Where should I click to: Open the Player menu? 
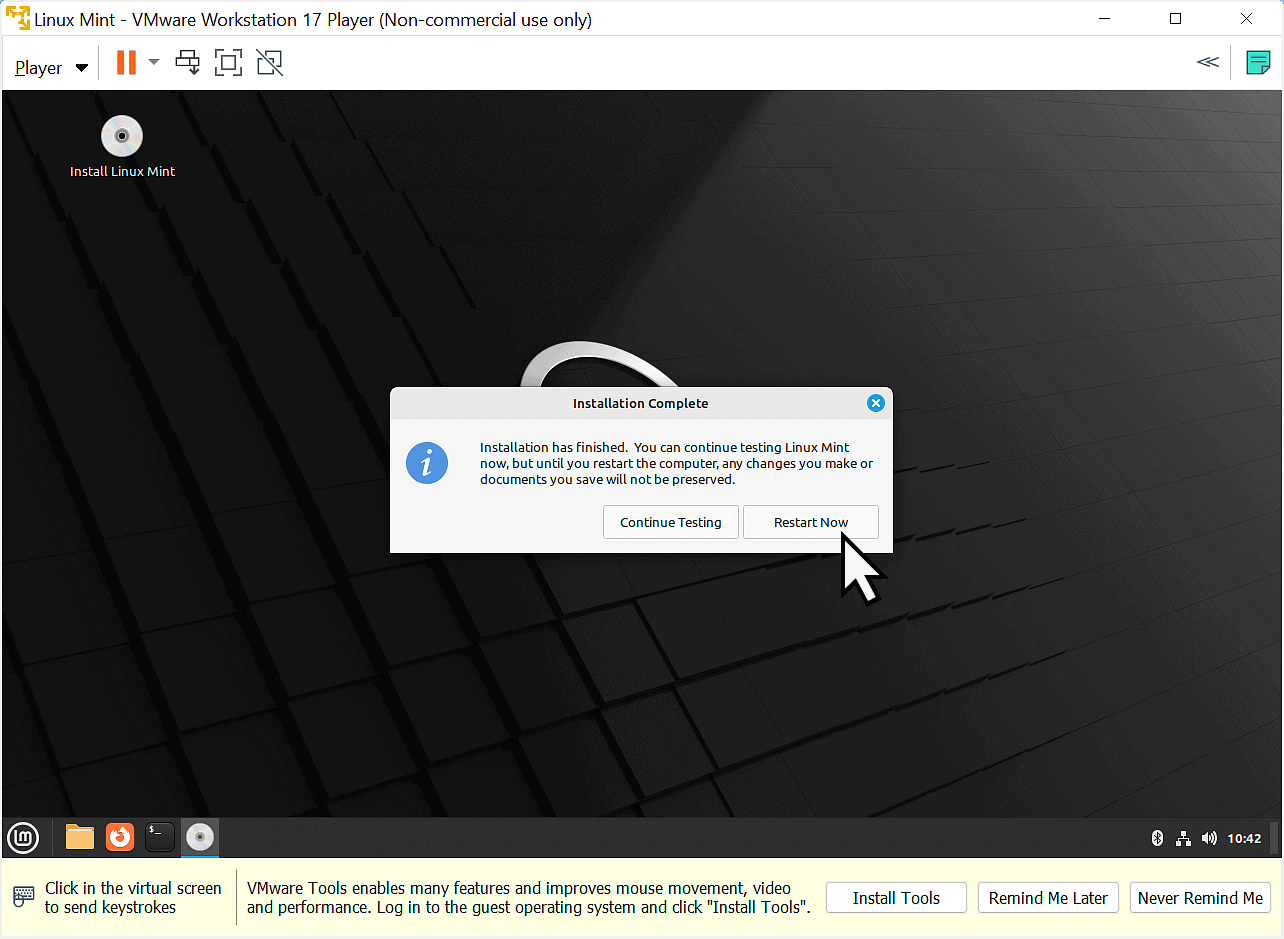(x=51, y=67)
